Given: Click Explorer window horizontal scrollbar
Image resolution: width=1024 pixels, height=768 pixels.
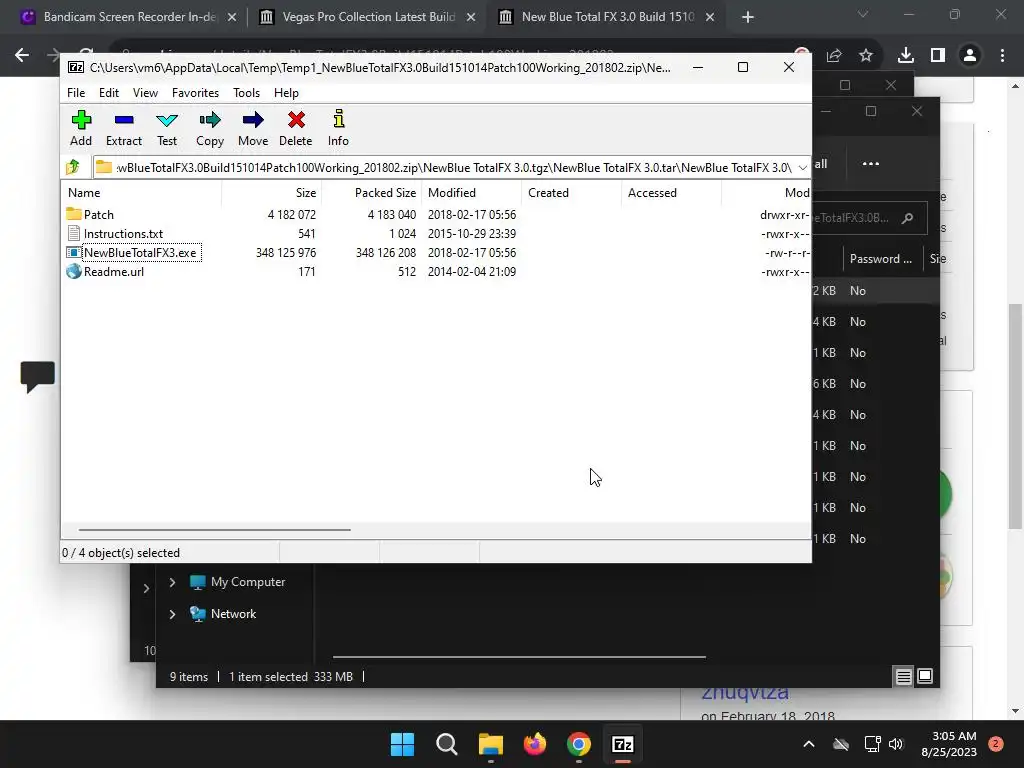Looking at the screenshot, I should [x=519, y=656].
